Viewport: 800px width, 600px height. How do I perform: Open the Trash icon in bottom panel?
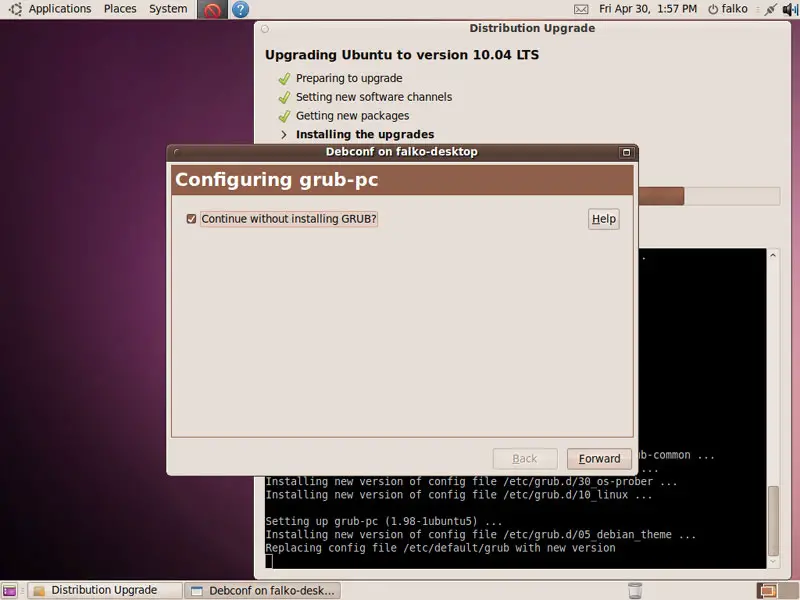point(635,590)
